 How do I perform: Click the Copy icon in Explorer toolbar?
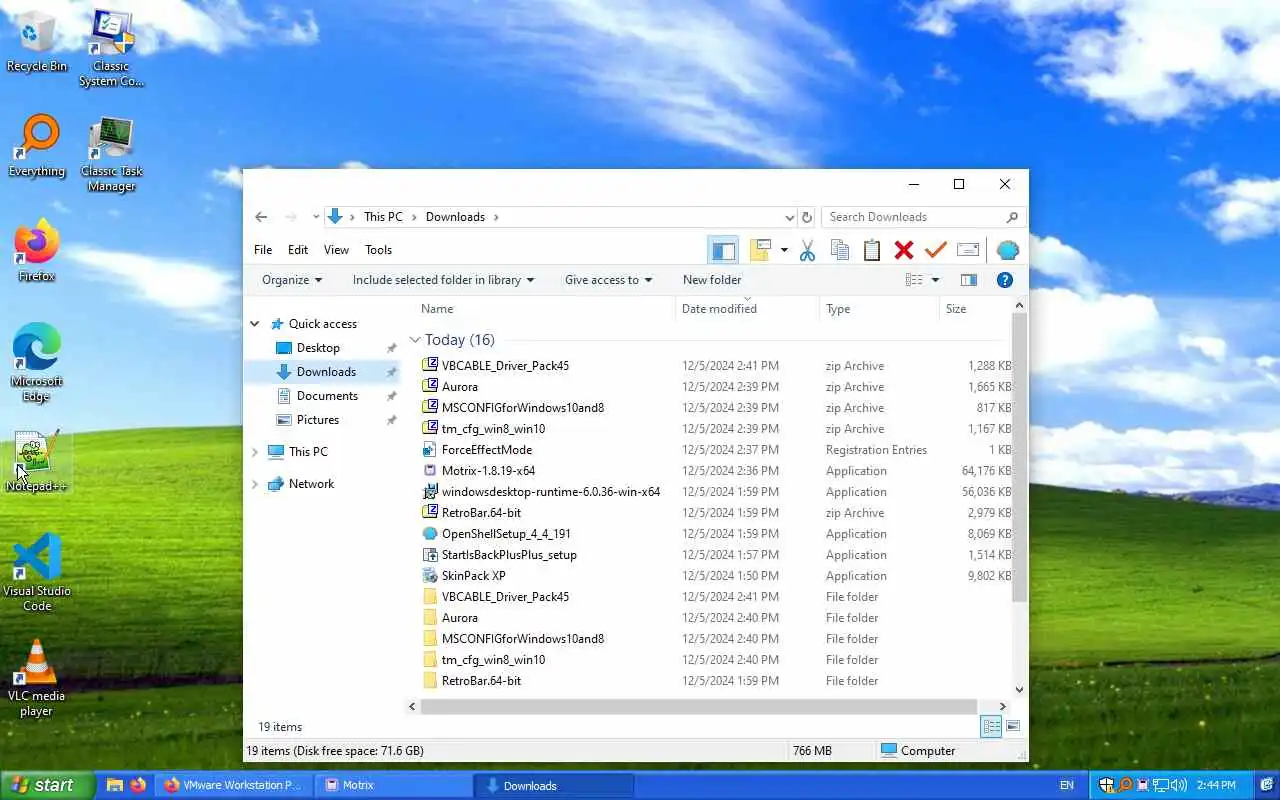(x=840, y=250)
